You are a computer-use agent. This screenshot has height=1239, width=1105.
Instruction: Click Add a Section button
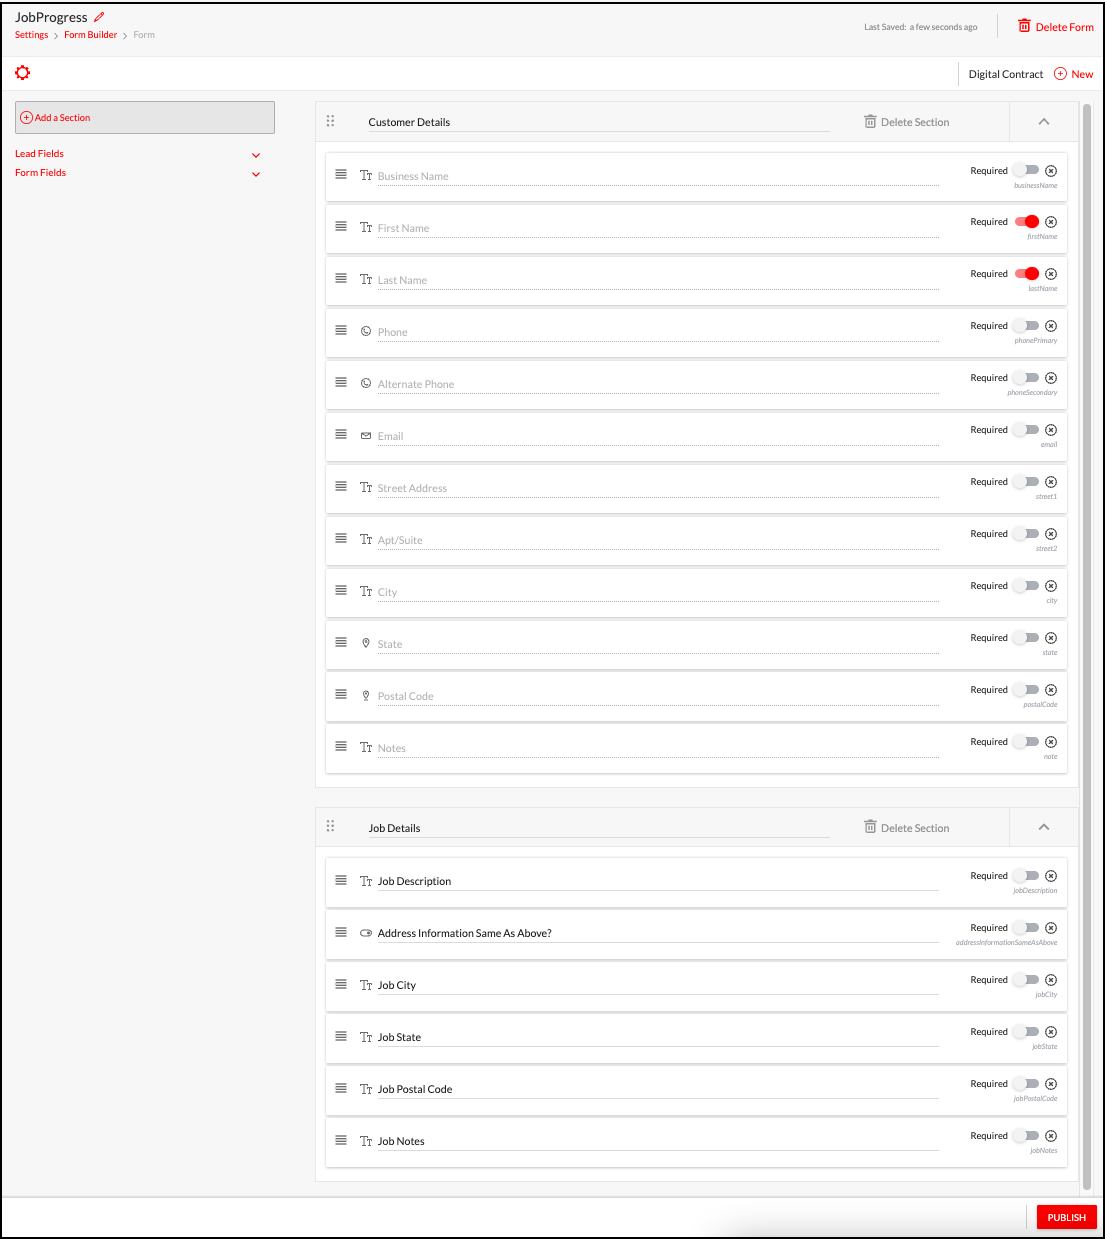point(145,117)
